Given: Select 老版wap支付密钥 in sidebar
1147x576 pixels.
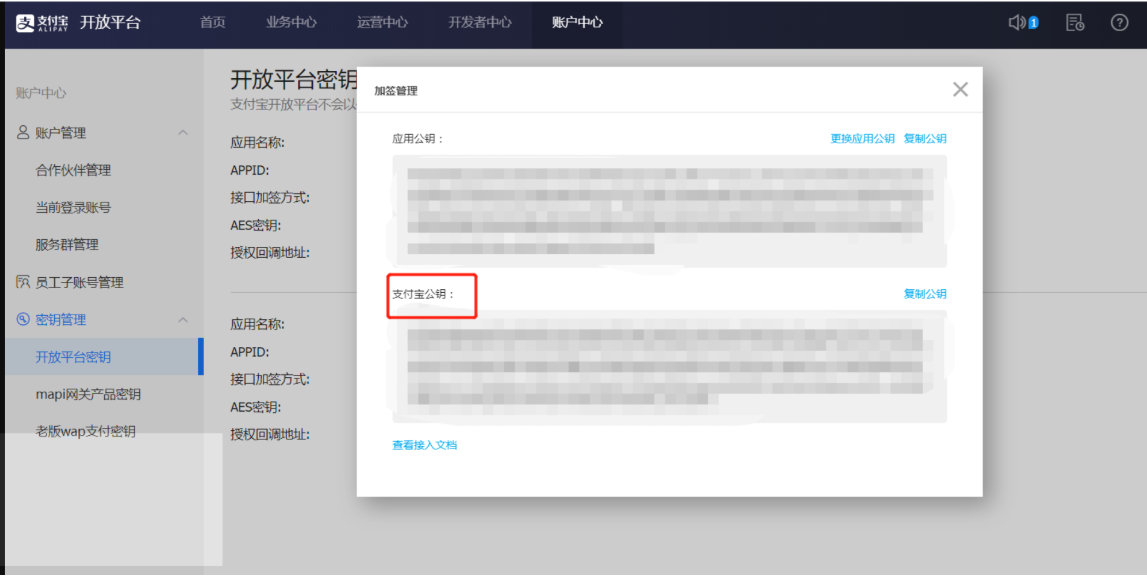Looking at the screenshot, I should coord(86,431).
